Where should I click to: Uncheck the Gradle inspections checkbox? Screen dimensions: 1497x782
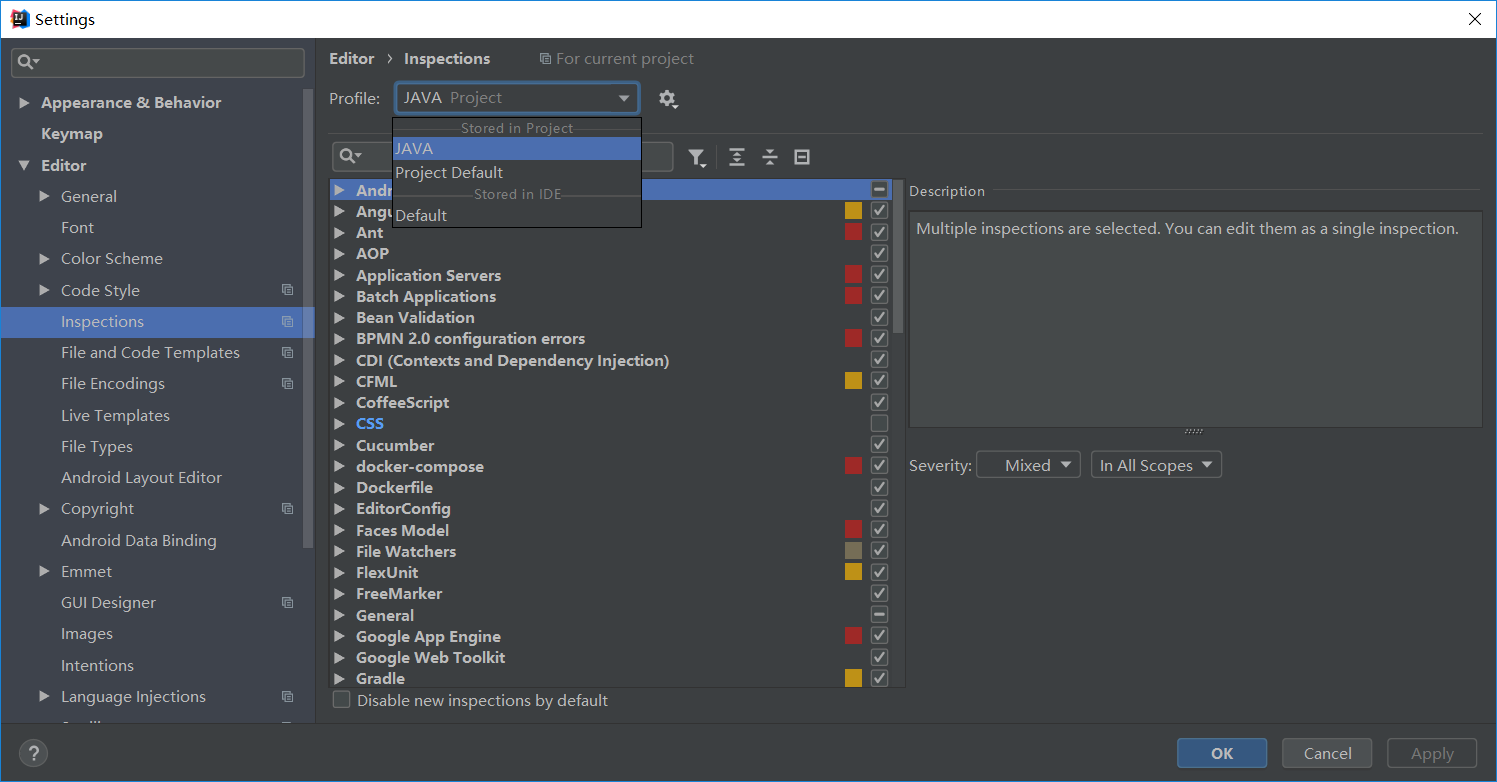point(879,678)
